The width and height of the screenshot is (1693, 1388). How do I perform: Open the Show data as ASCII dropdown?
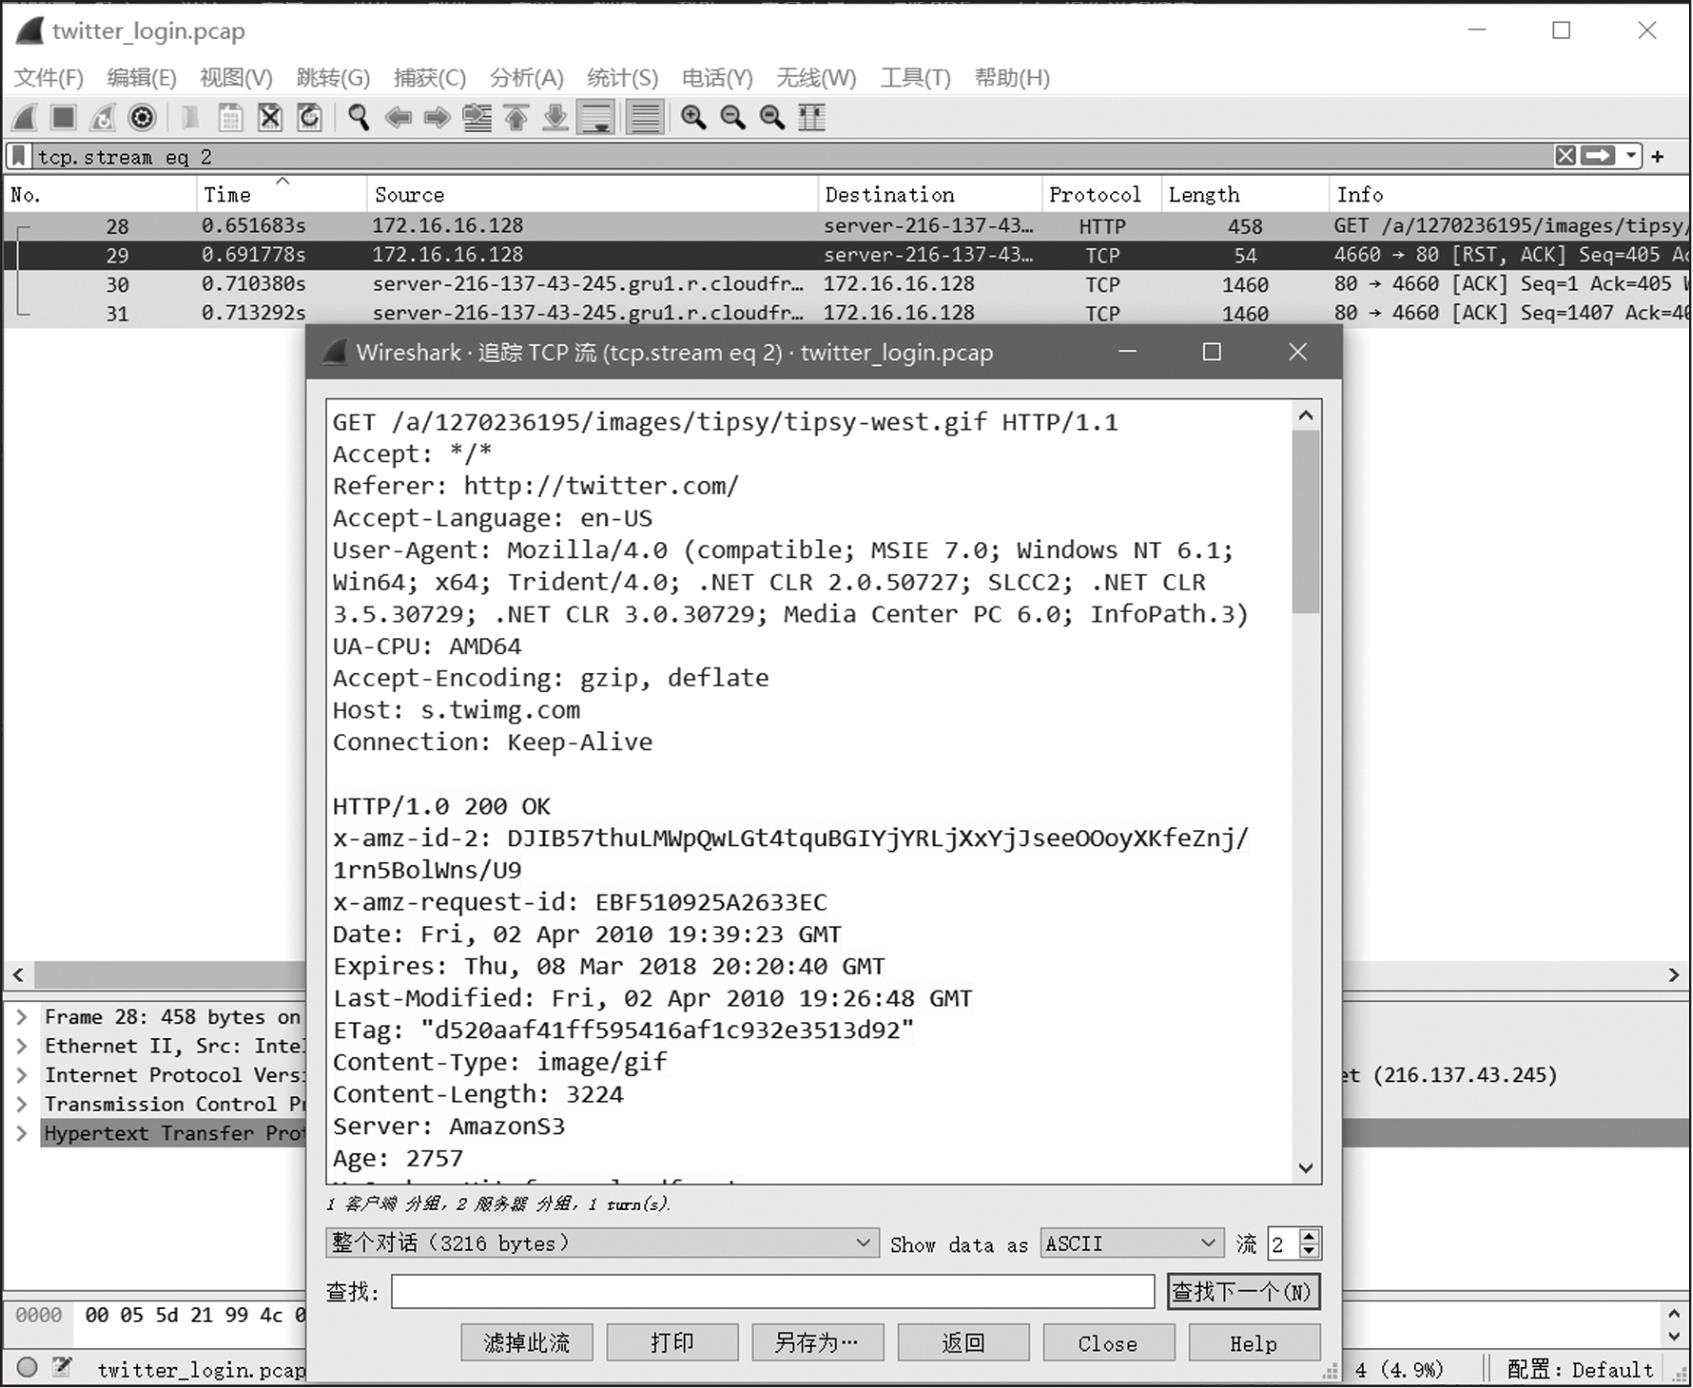(x=1131, y=1243)
